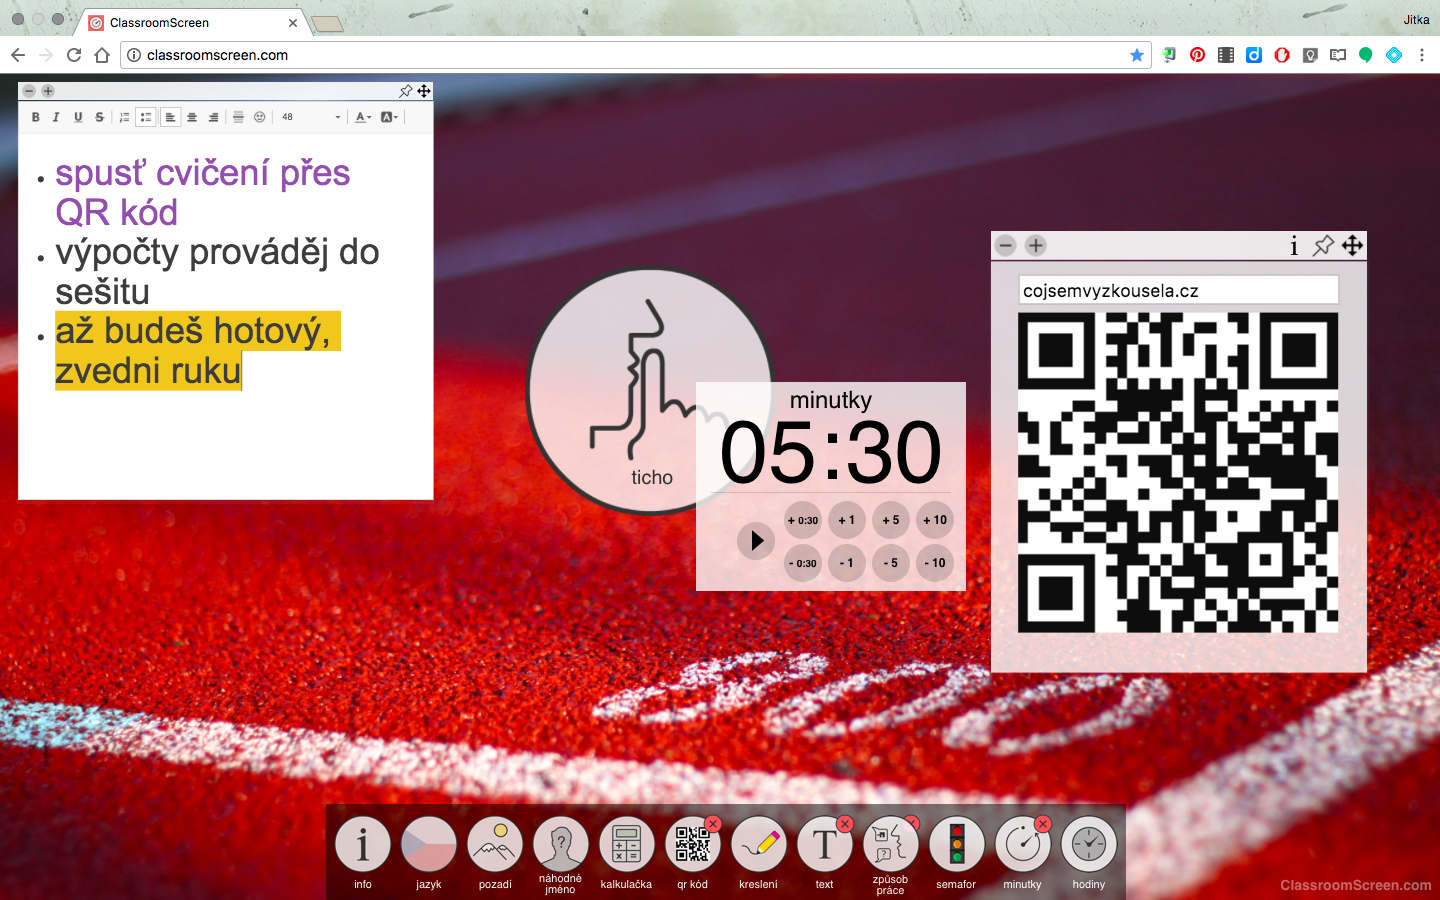Viewport: 1440px width, 900px height.
Task: Enlarge the text widget with plus button
Action: (47, 91)
